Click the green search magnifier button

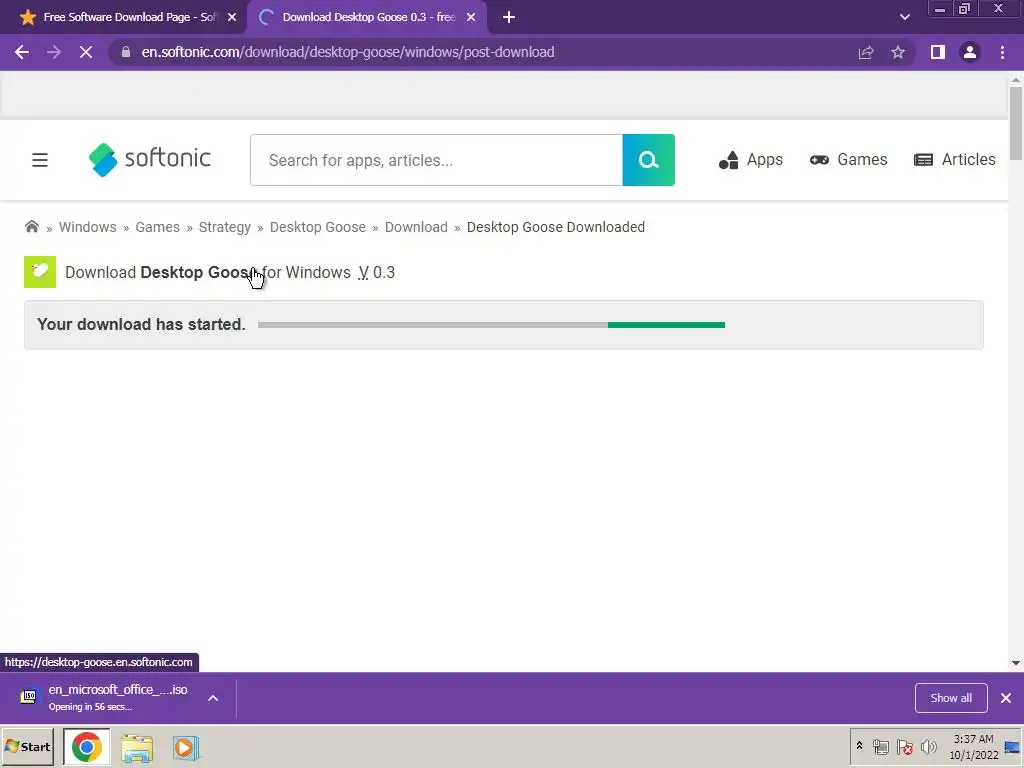(x=648, y=160)
